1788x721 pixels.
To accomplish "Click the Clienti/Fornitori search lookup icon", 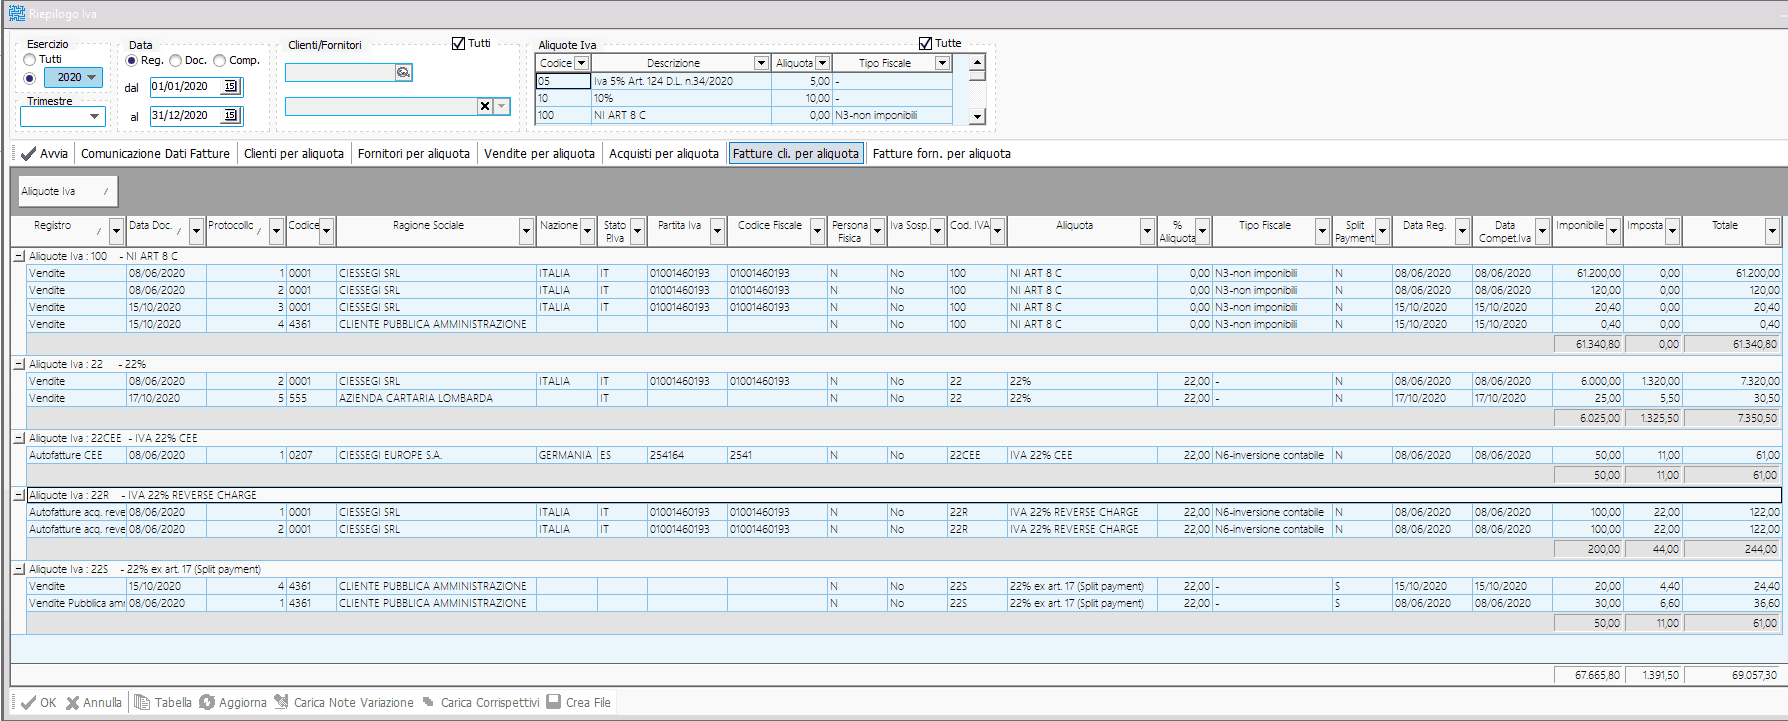I will point(403,73).
